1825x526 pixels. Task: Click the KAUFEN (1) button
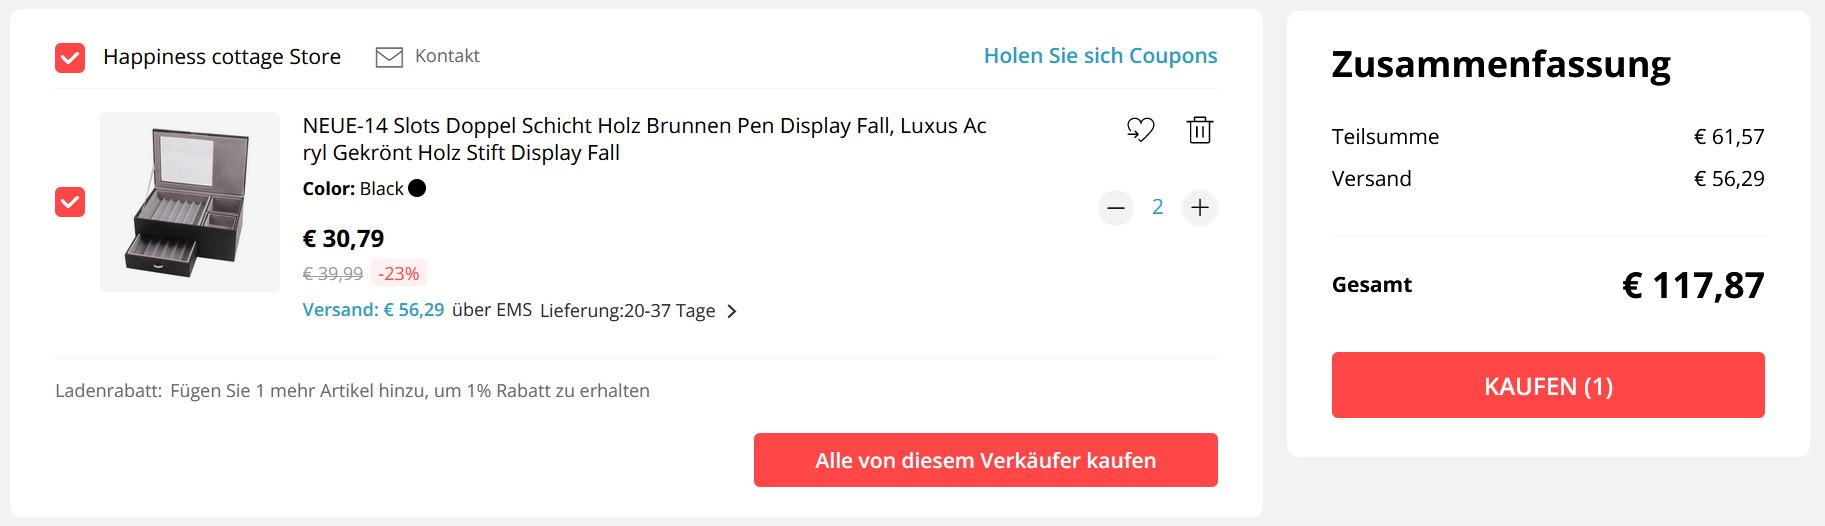click(1548, 385)
